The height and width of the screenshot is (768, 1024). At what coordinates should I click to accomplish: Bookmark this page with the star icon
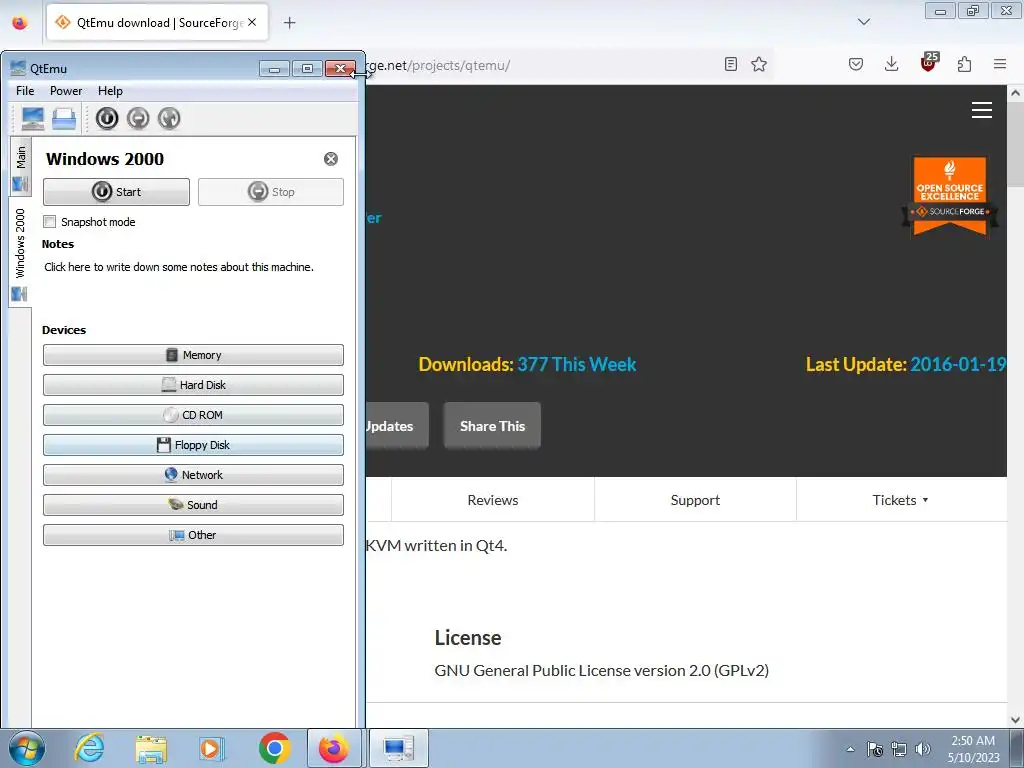point(759,64)
